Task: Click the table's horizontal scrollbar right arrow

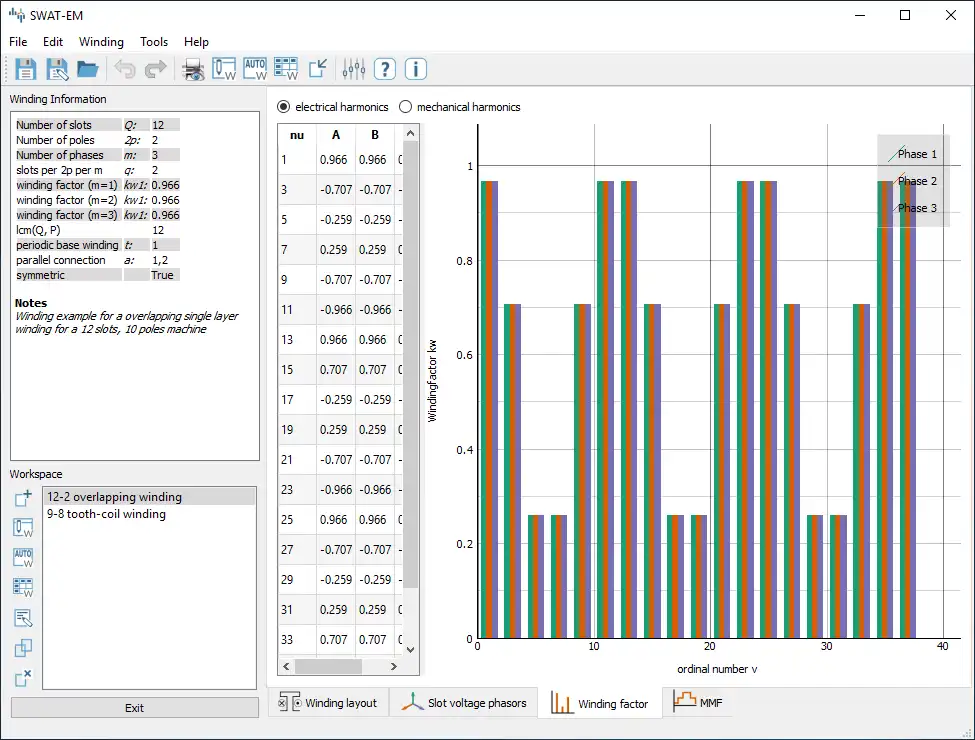Action: pyautogui.click(x=396, y=667)
